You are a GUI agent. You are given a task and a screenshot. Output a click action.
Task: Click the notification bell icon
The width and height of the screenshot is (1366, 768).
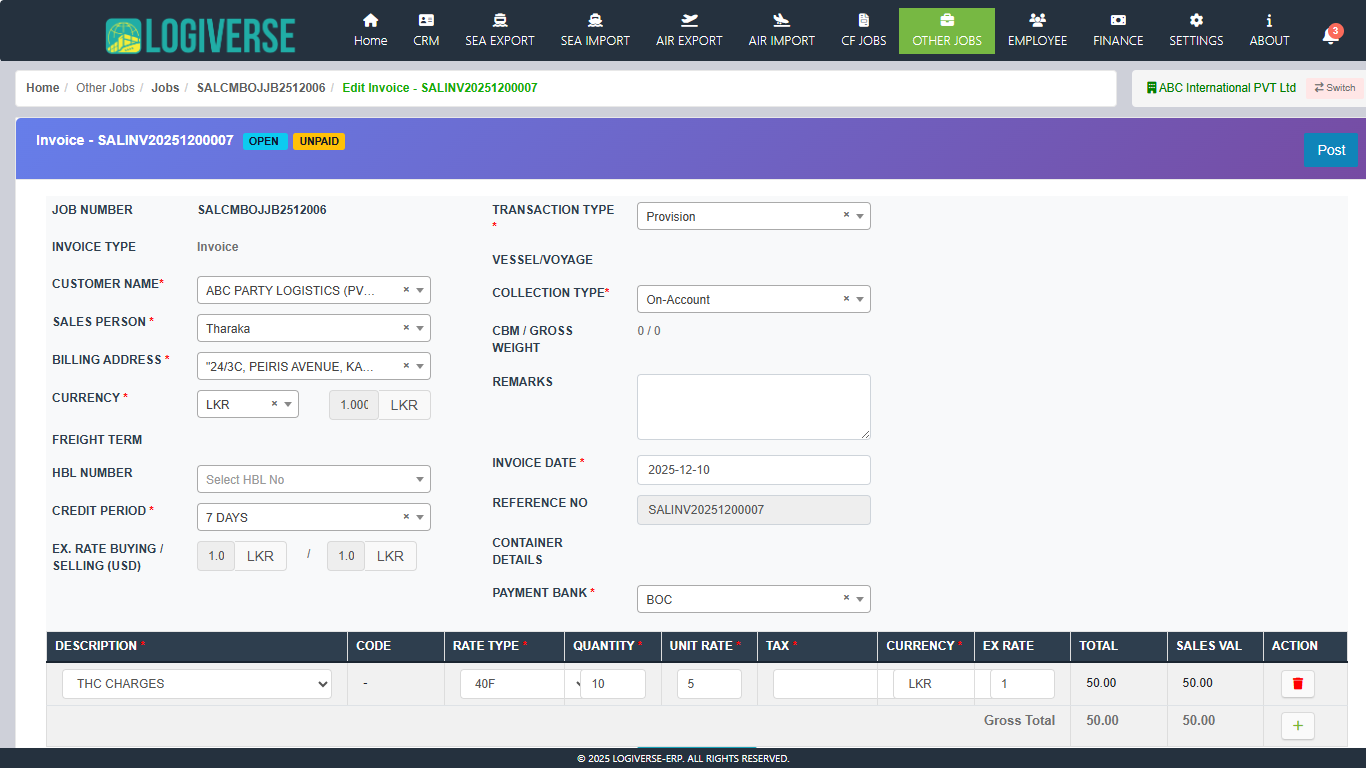click(1329, 36)
